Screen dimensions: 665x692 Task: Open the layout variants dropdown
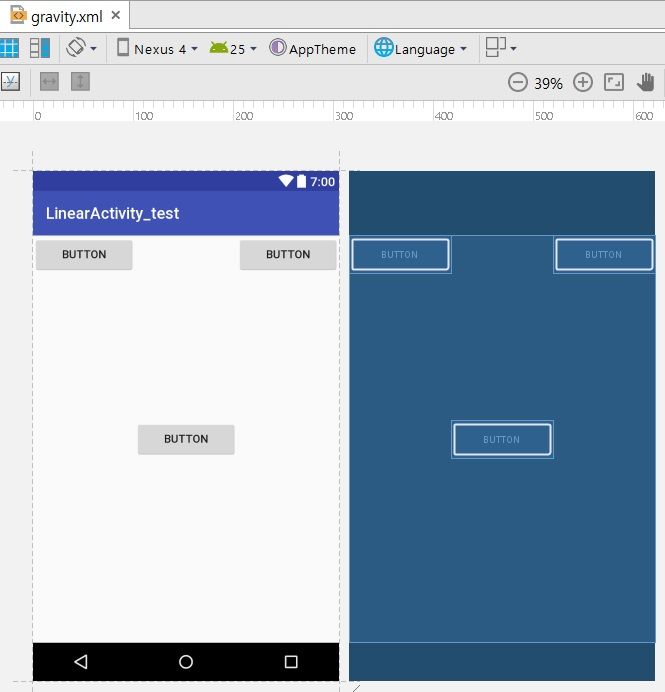click(501, 47)
